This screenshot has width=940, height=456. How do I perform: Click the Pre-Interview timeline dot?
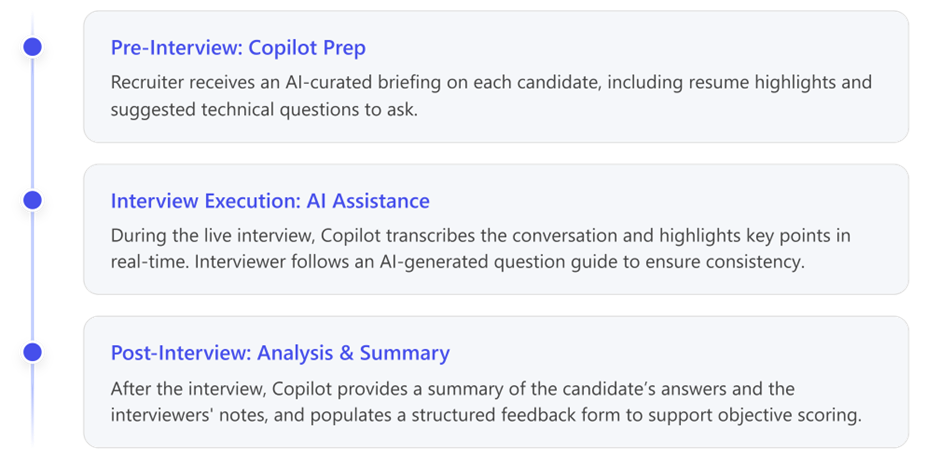pyautogui.click(x=32, y=47)
